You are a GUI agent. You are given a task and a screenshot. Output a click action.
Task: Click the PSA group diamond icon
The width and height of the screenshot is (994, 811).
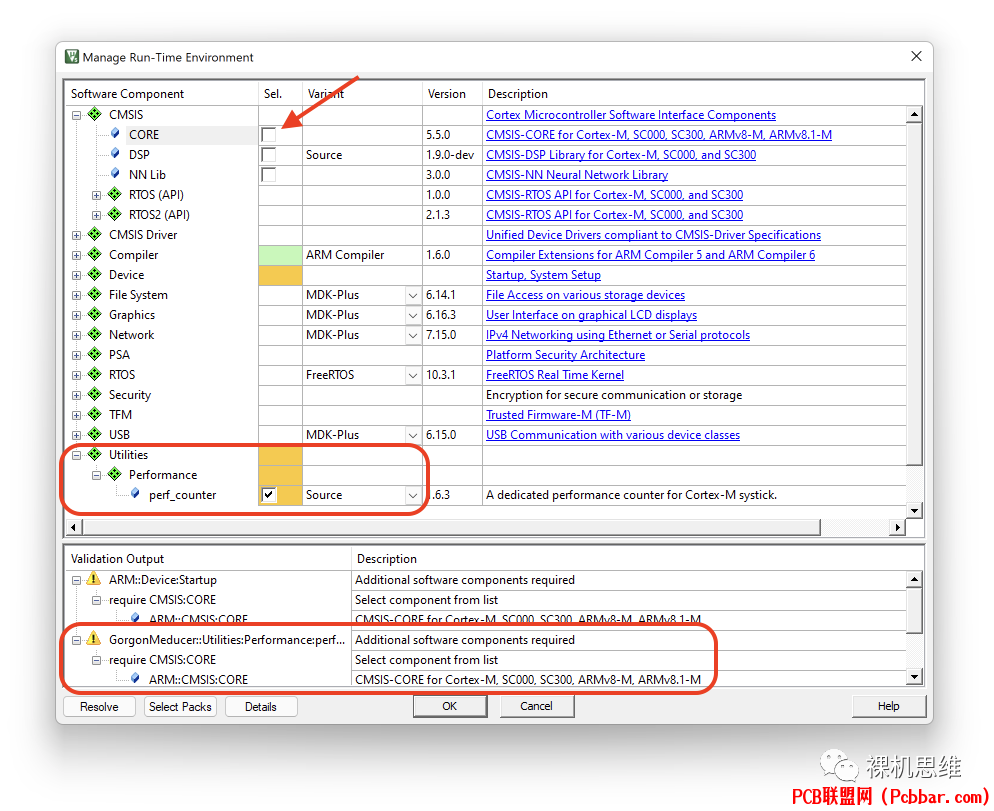[x=95, y=354]
